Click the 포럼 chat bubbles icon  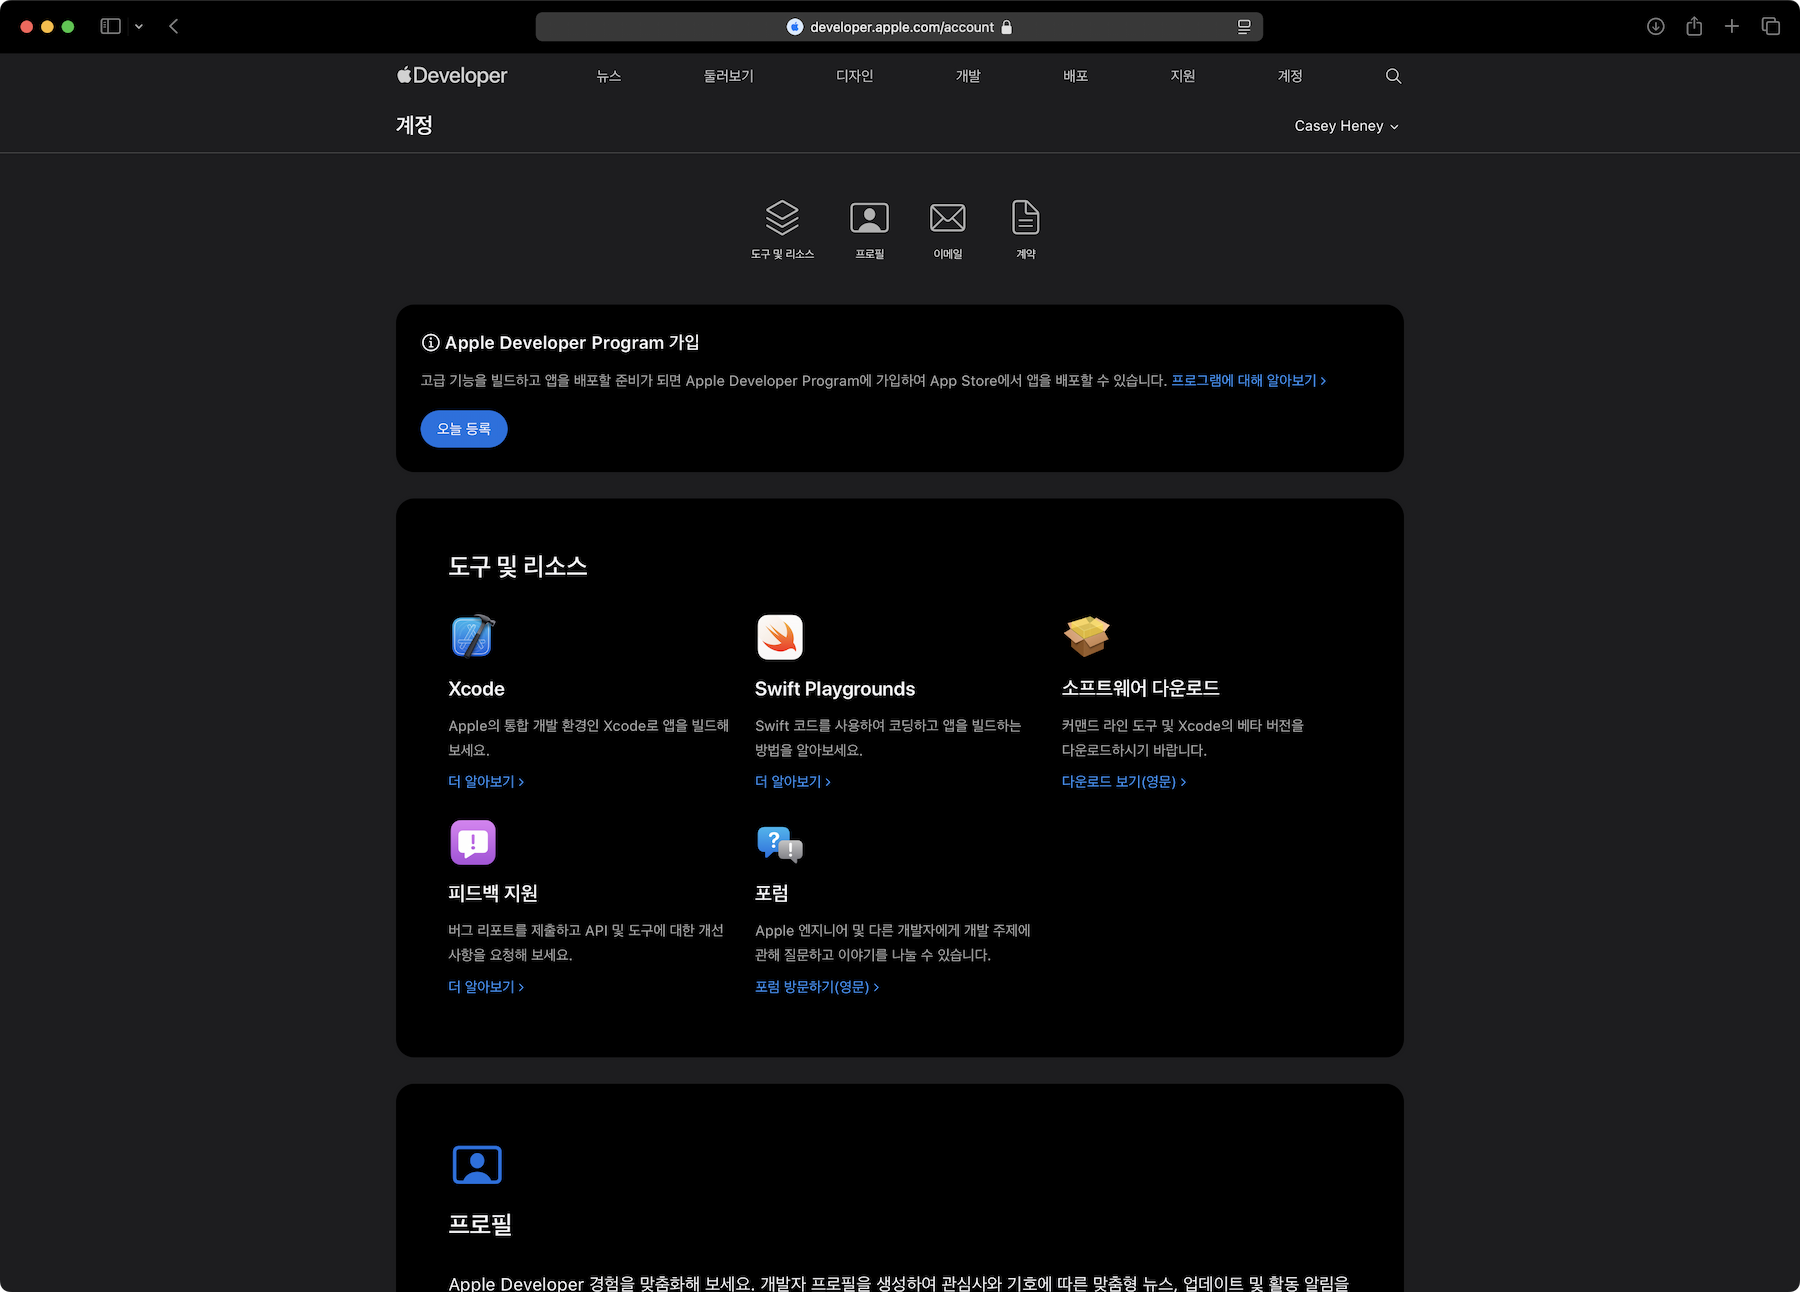coord(779,843)
